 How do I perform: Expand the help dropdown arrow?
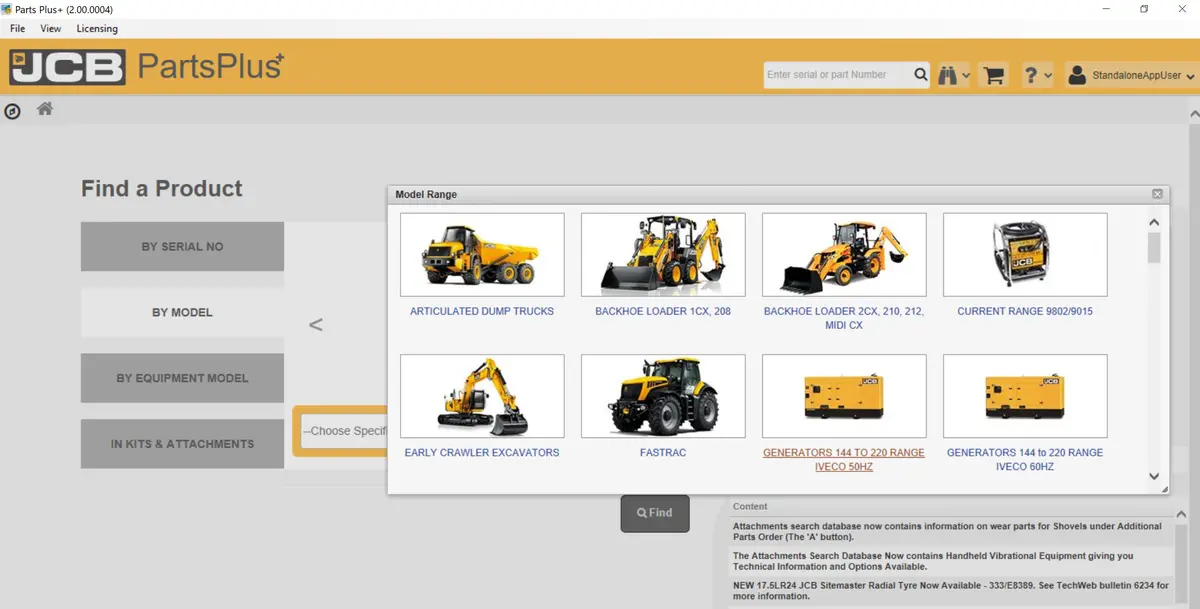click(x=1047, y=76)
